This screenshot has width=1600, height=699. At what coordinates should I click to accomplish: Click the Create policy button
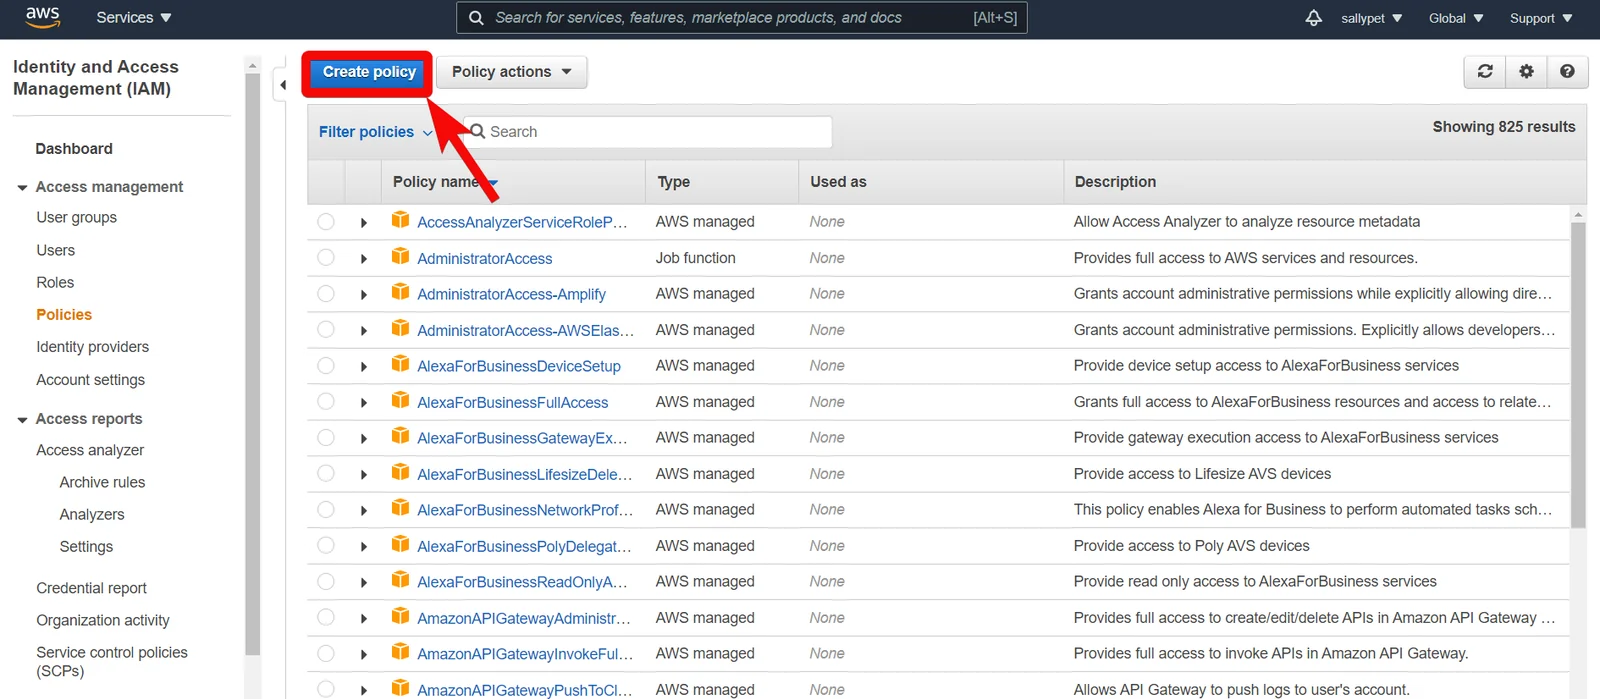tap(369, 72)
